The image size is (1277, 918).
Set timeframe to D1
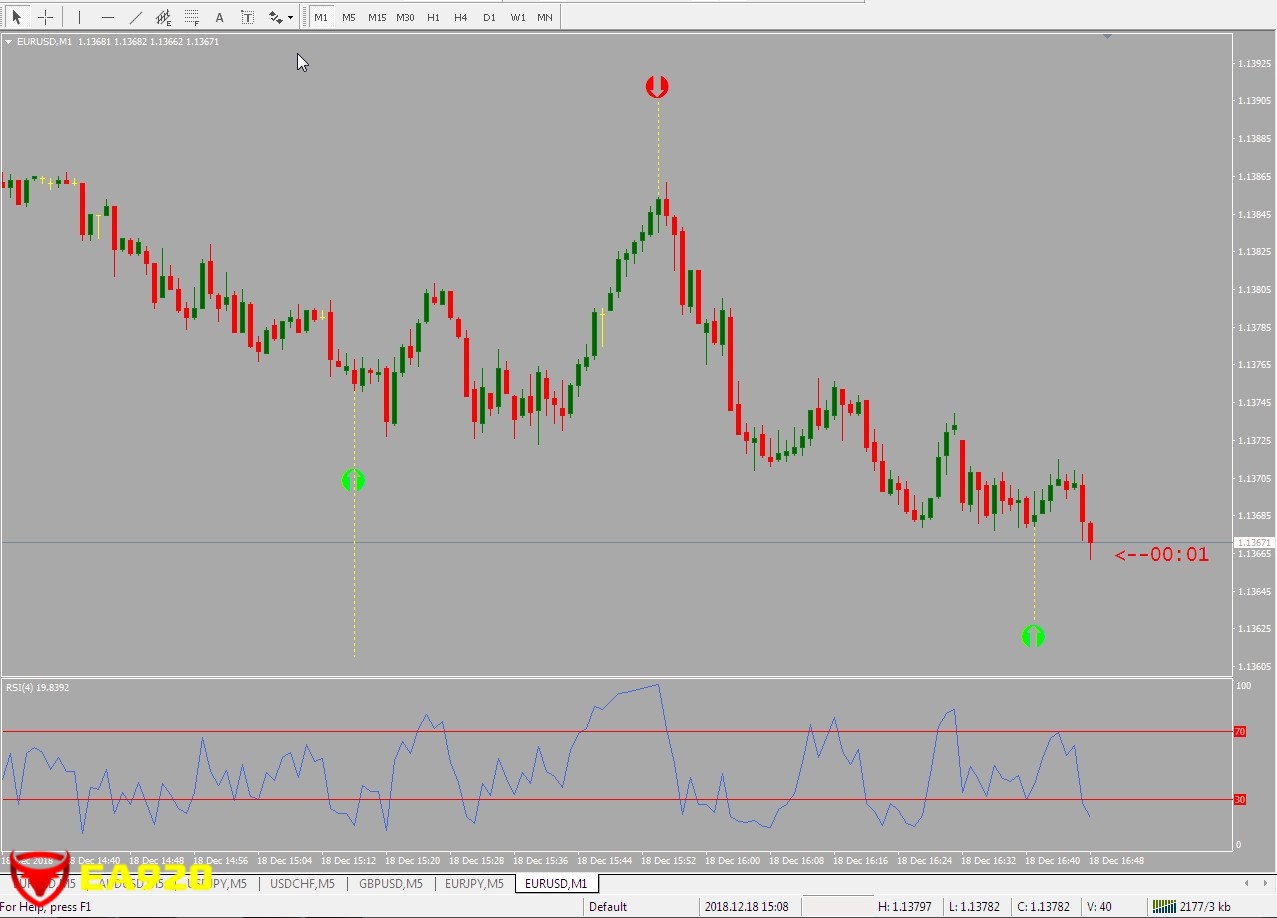coord(489,17)
